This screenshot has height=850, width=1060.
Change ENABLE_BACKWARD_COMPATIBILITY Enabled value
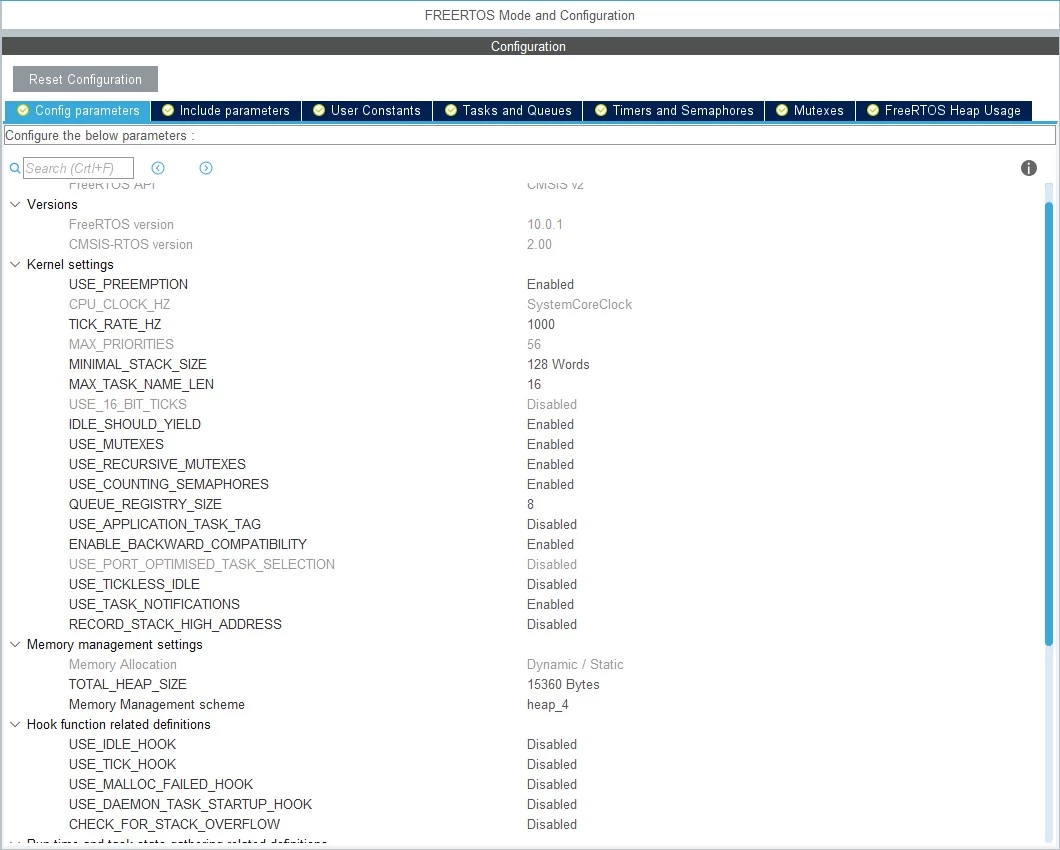click(x=550, y=544)
